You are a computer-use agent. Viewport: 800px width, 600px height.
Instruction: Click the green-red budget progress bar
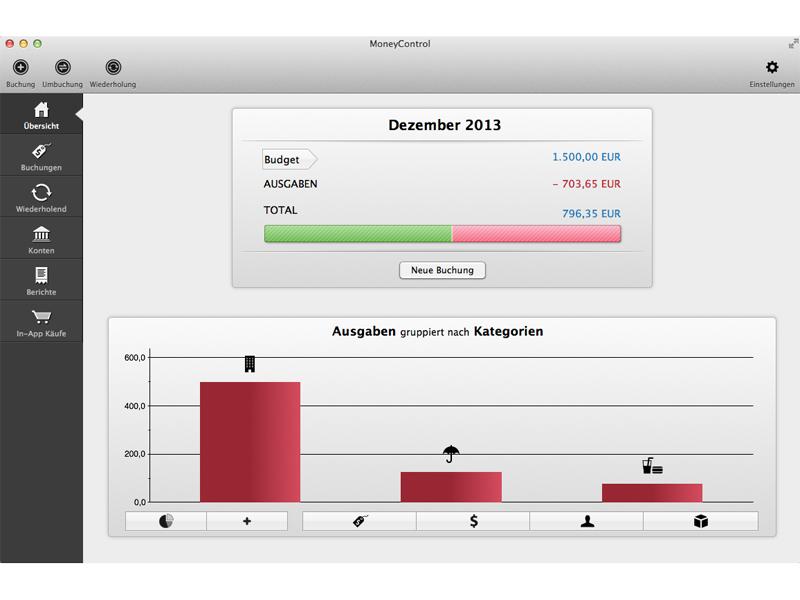442,234
